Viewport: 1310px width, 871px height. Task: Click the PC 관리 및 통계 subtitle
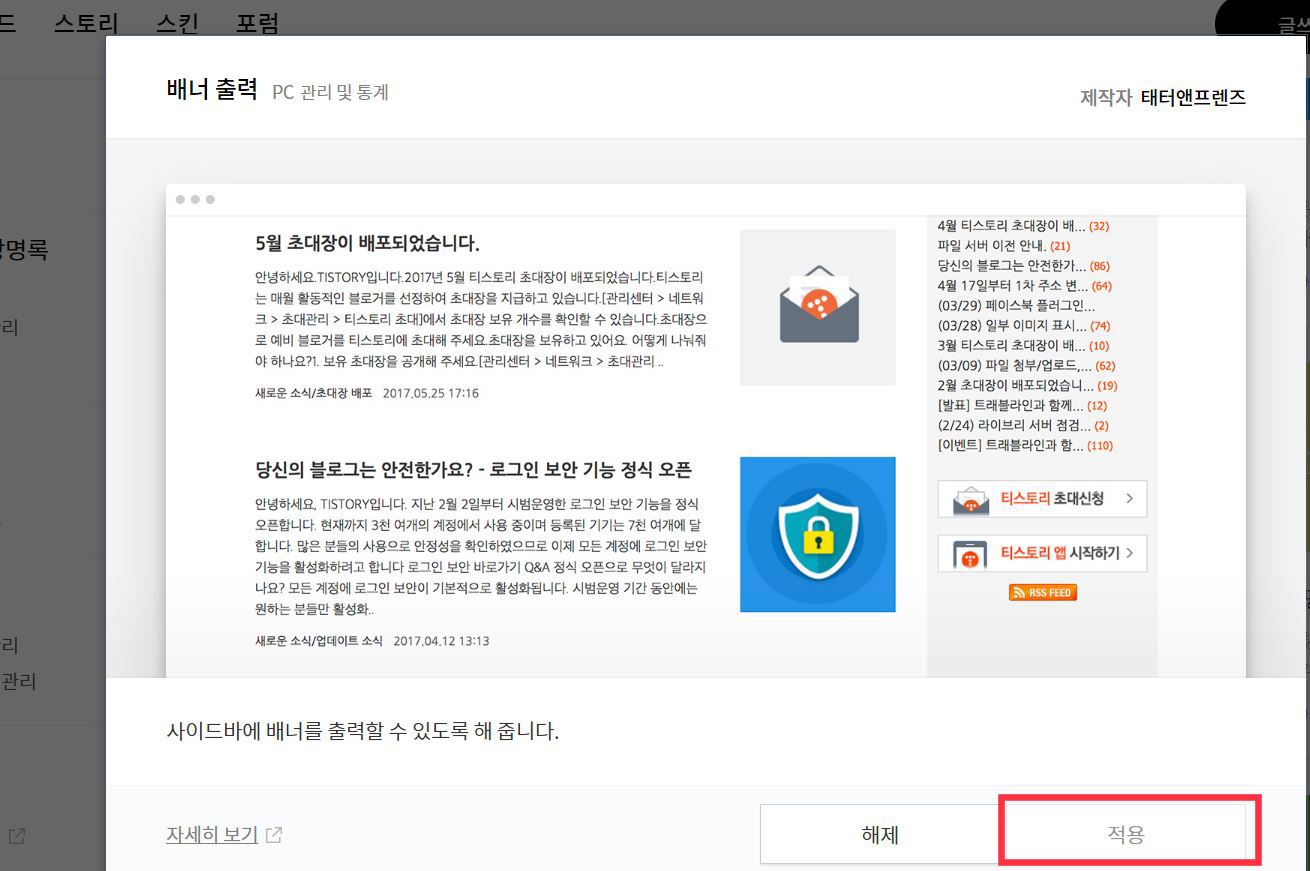[330, 92]
